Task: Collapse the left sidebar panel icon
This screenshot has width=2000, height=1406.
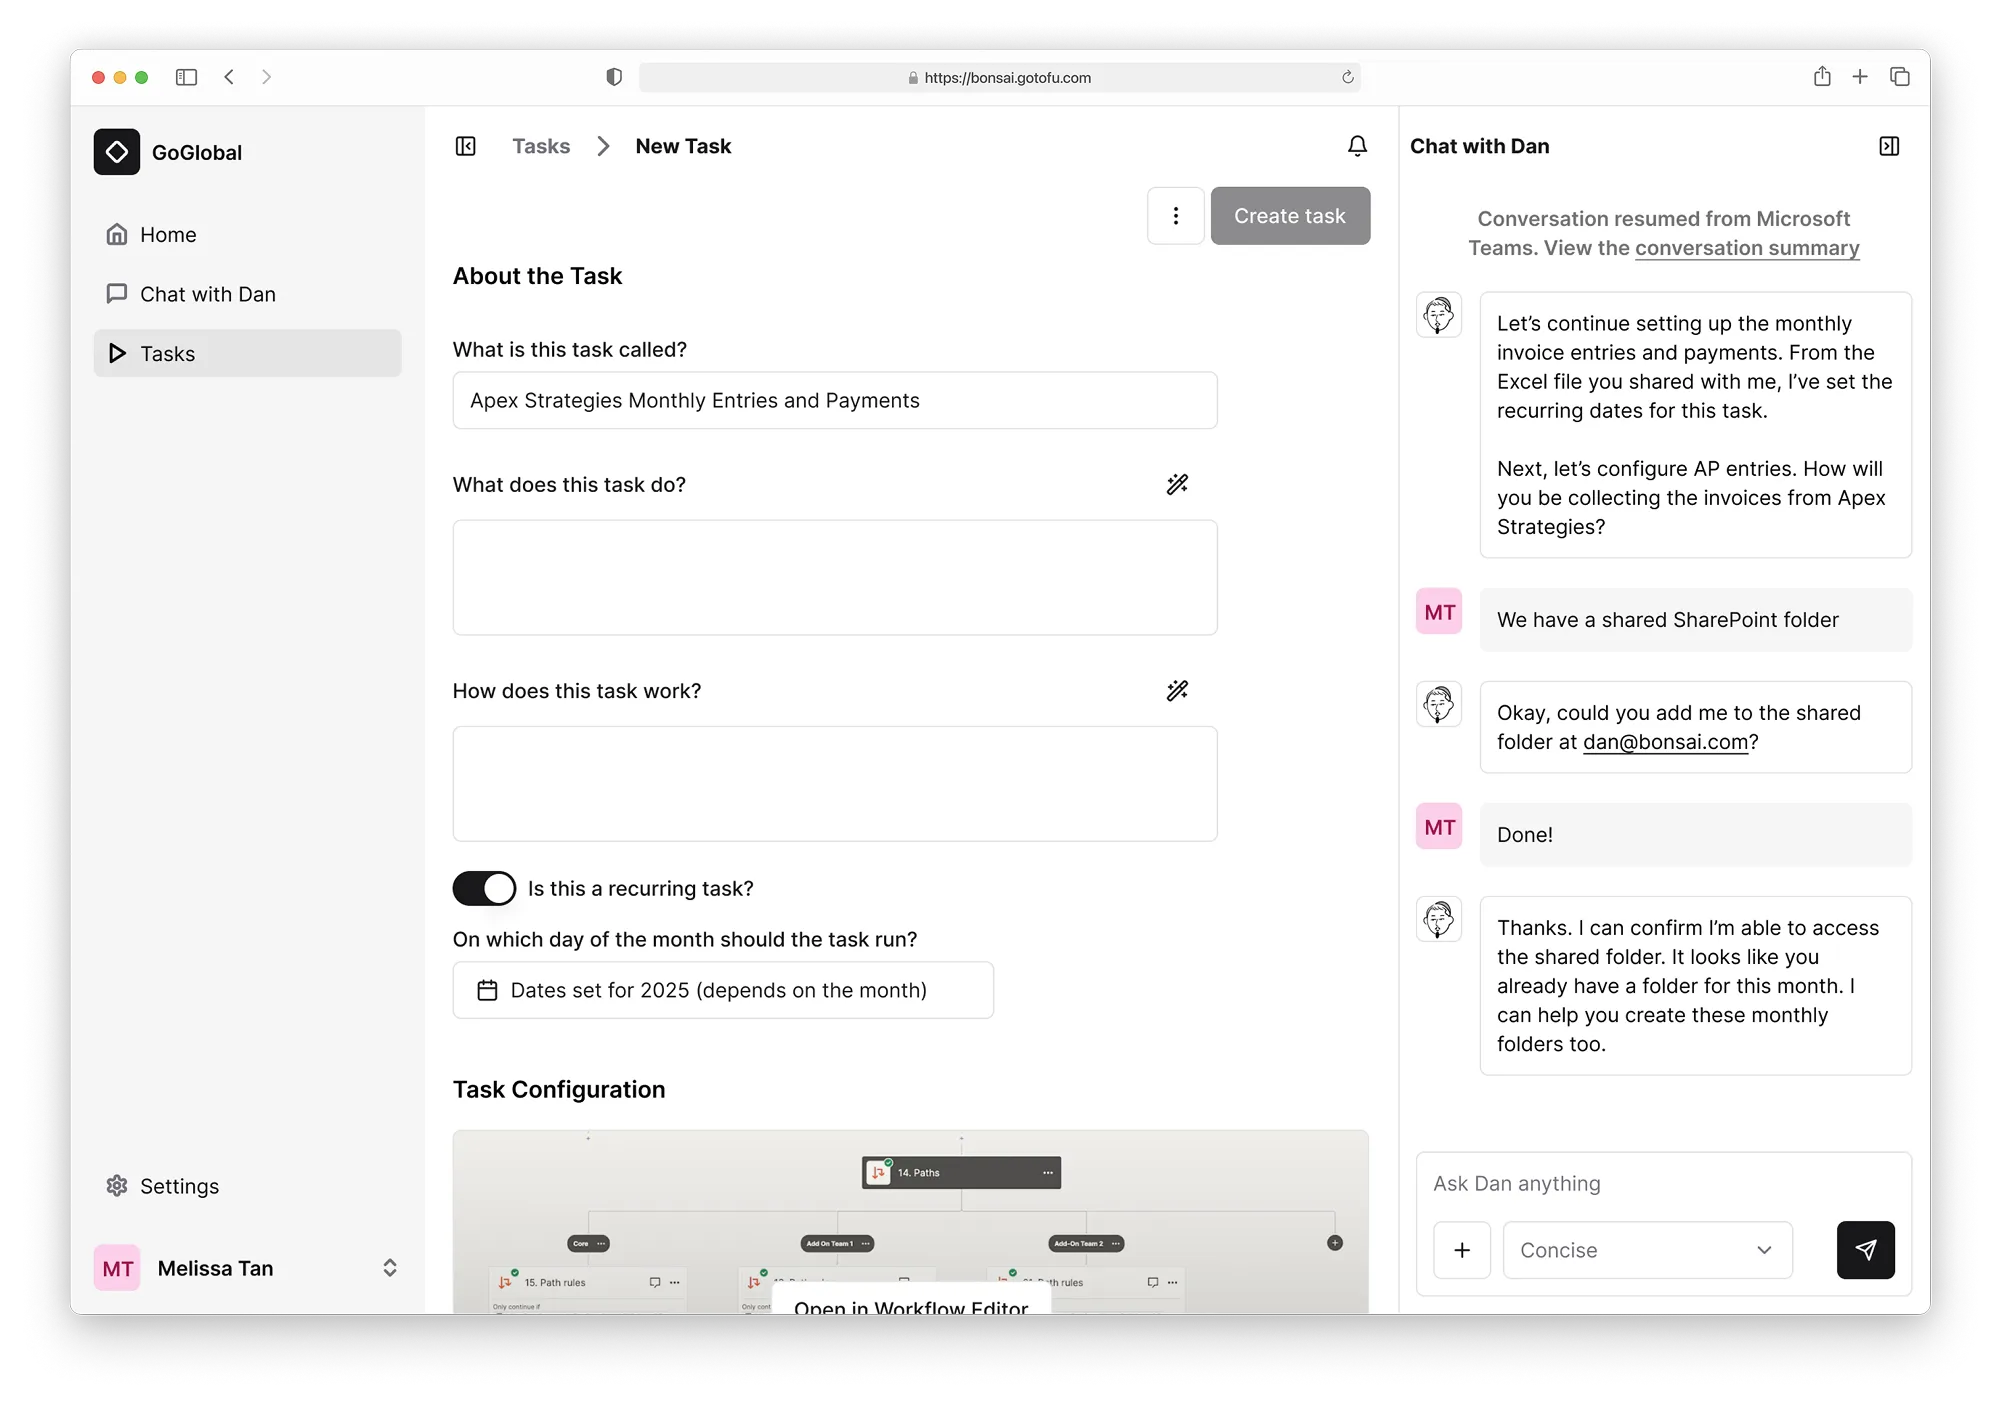Action: click(x=466, y=146)
